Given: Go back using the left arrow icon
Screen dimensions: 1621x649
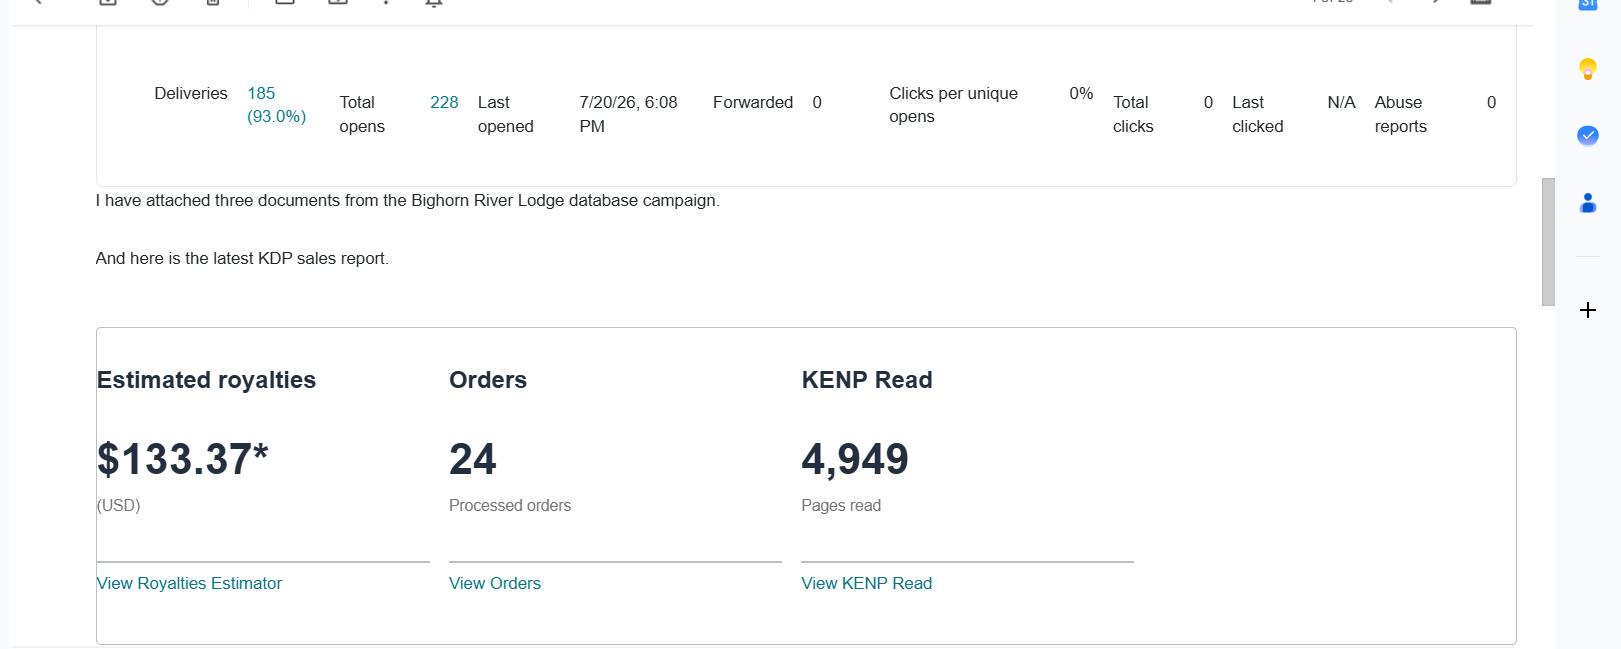Looking at the screenshot, I should [x=38, y=2].
